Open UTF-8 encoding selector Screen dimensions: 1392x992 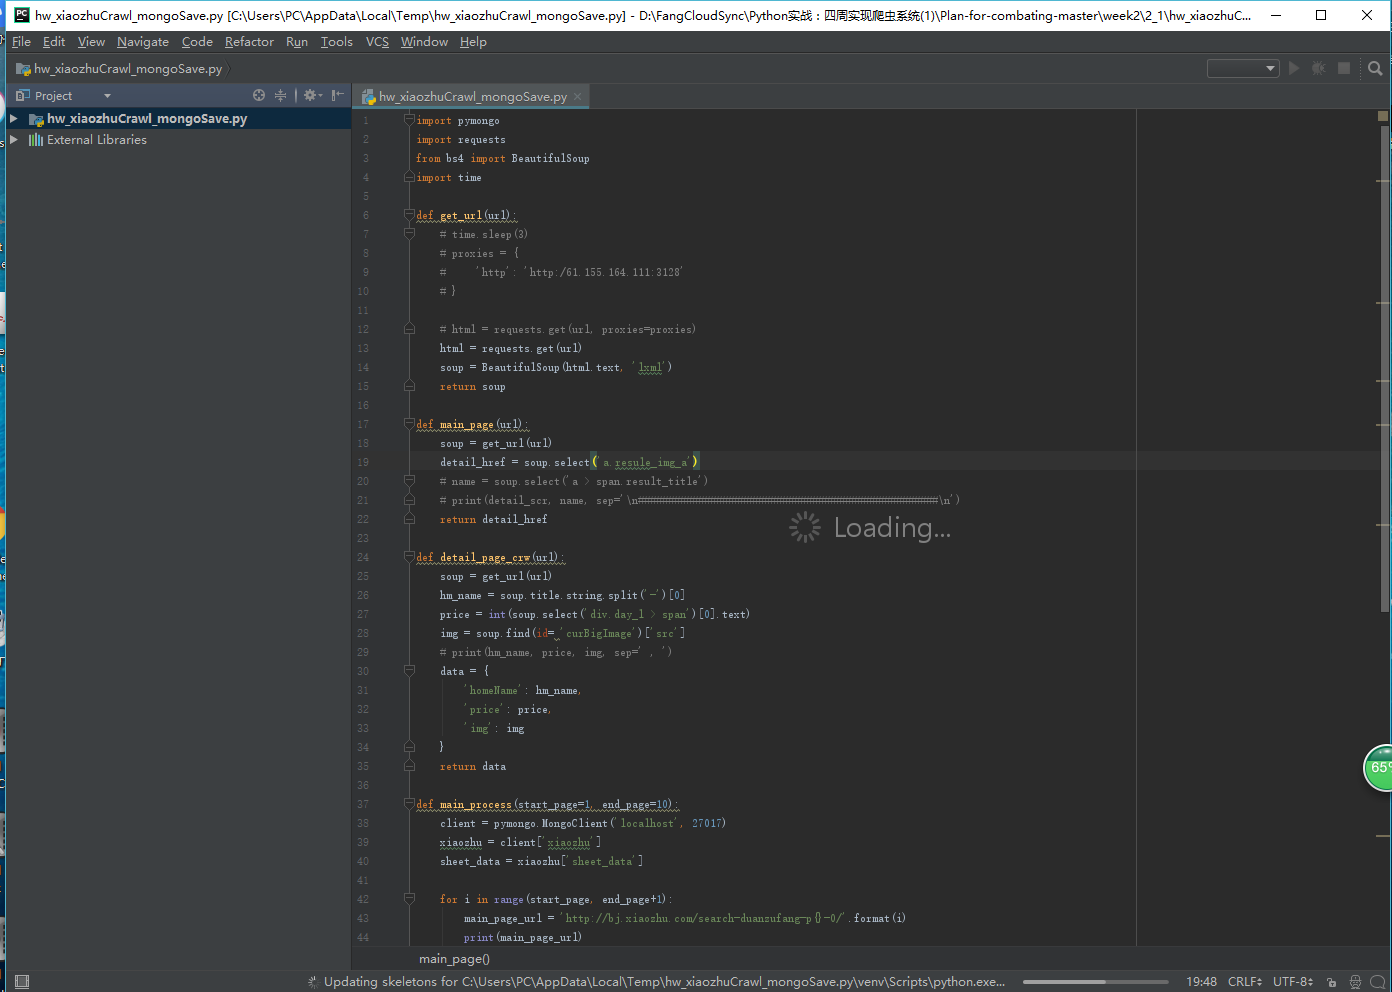point(1293,982)
